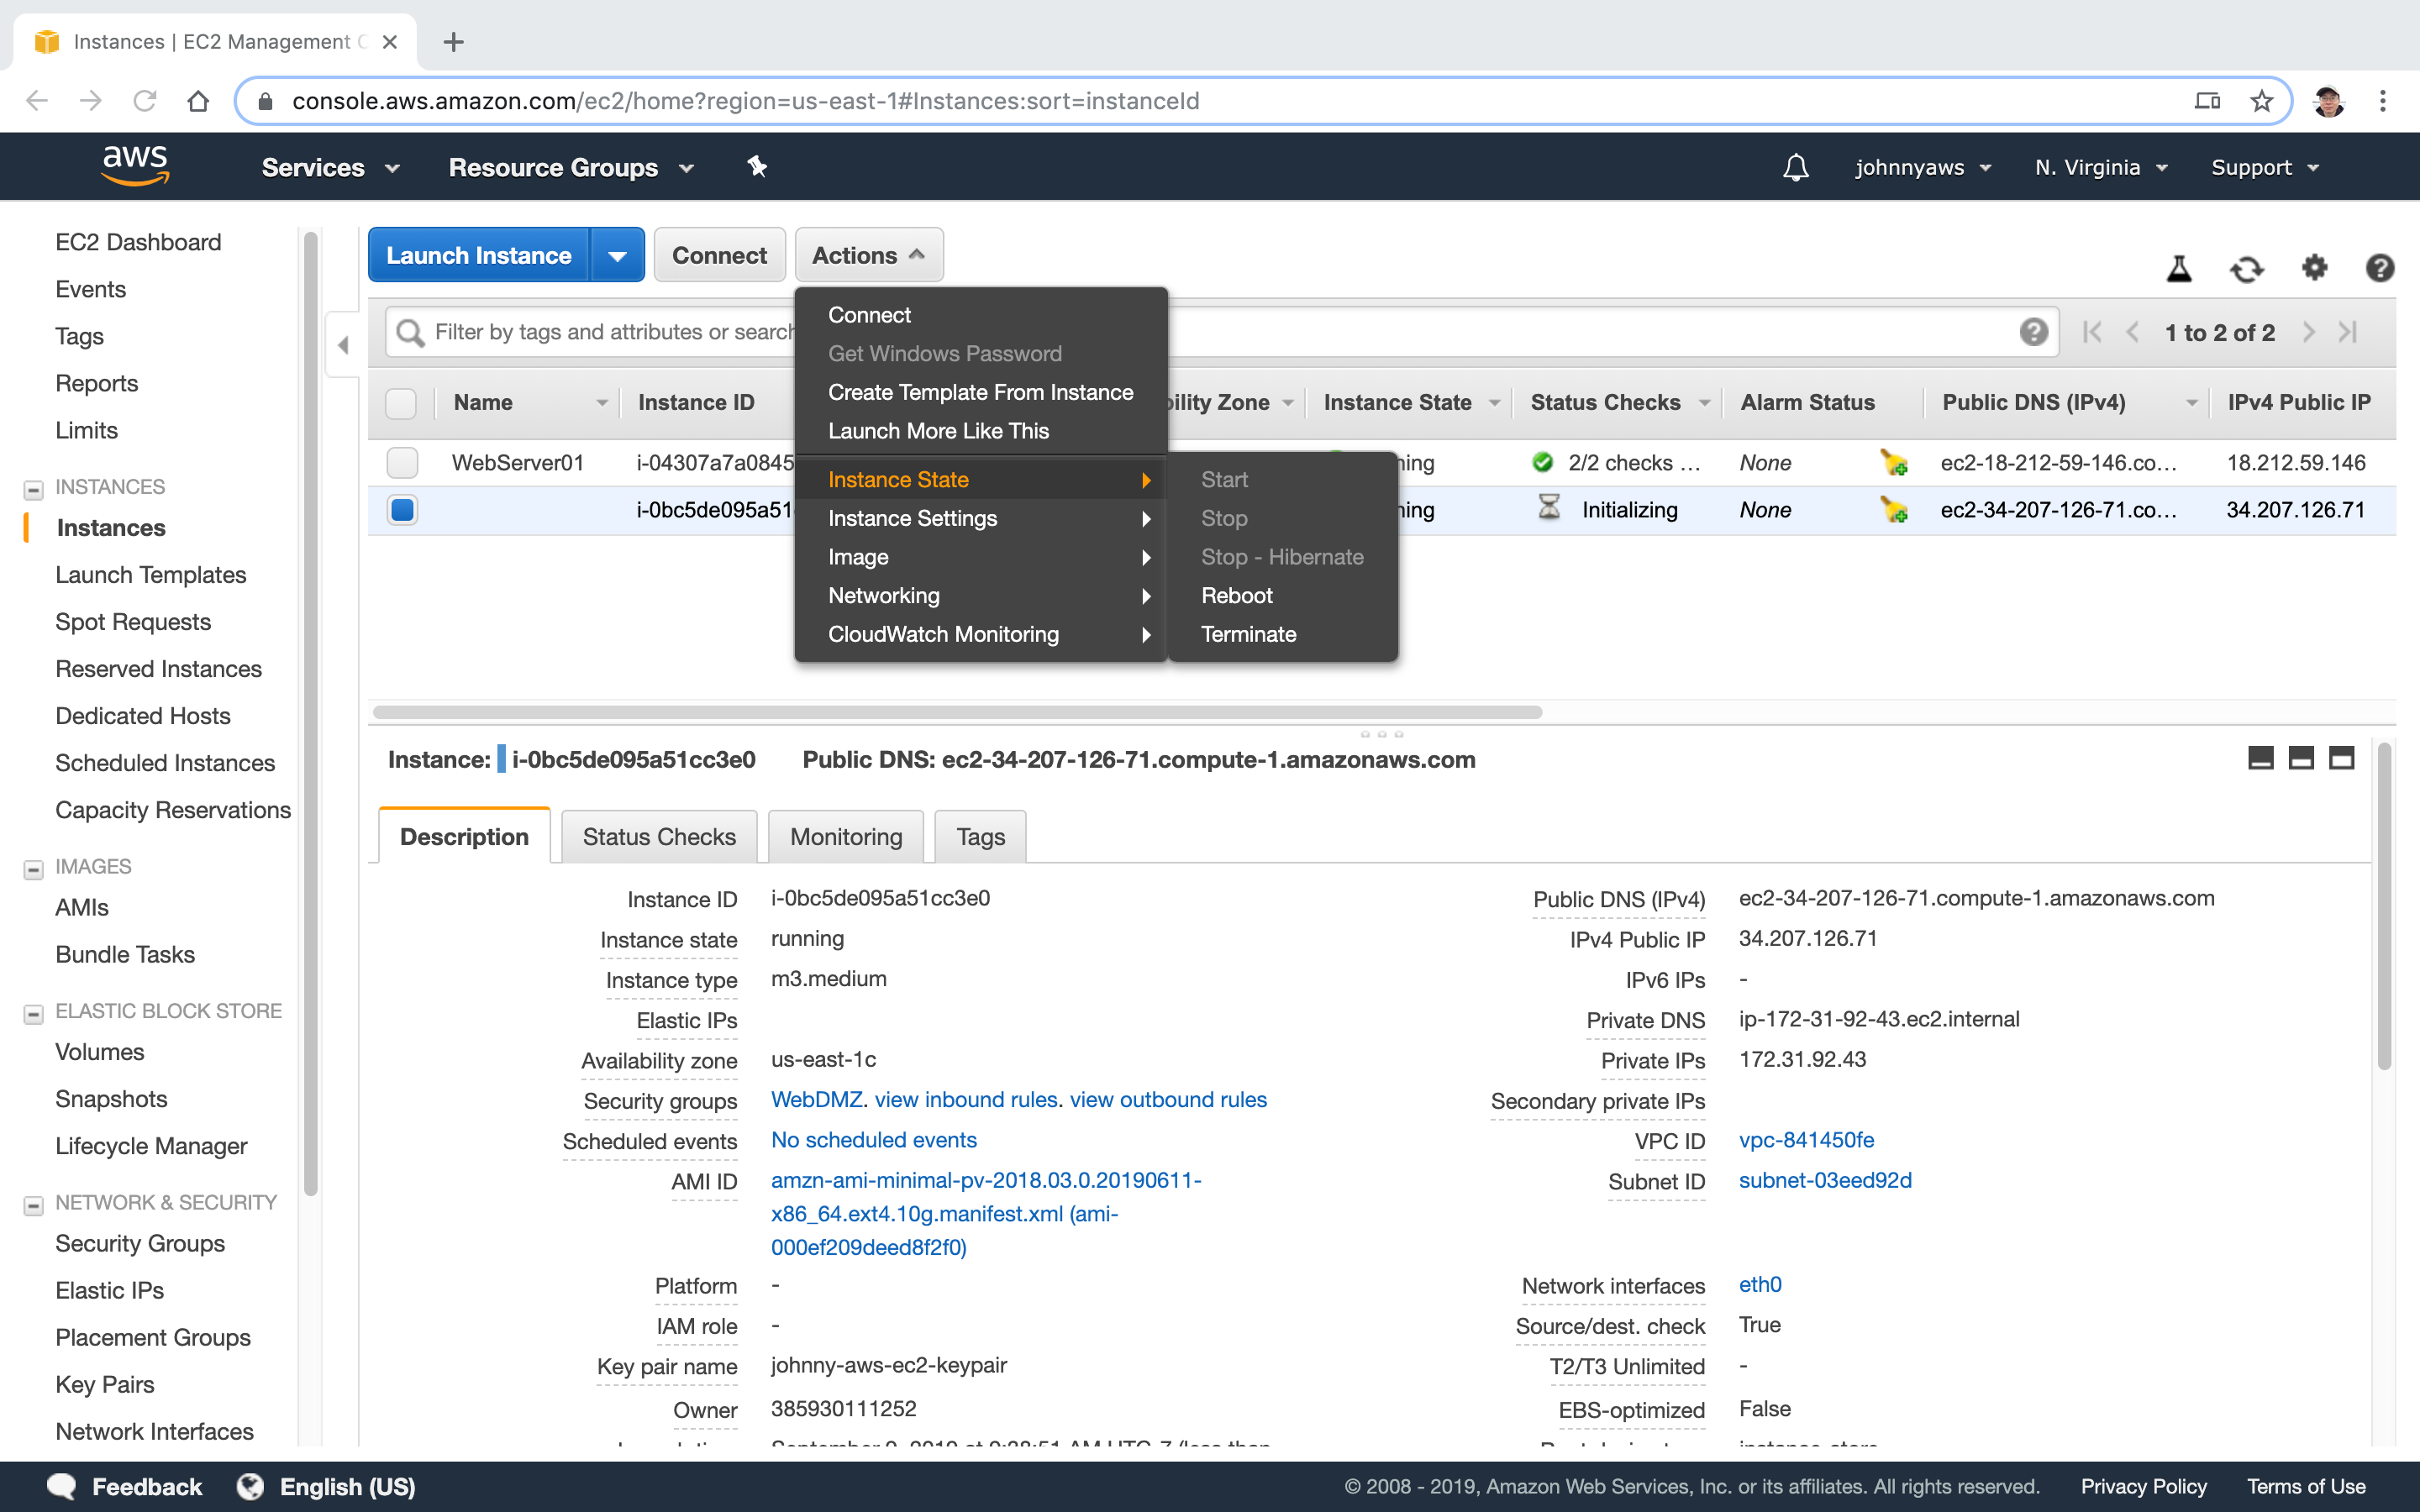Click alarm icon for WebServer01 row

(x=1893, y=462)
